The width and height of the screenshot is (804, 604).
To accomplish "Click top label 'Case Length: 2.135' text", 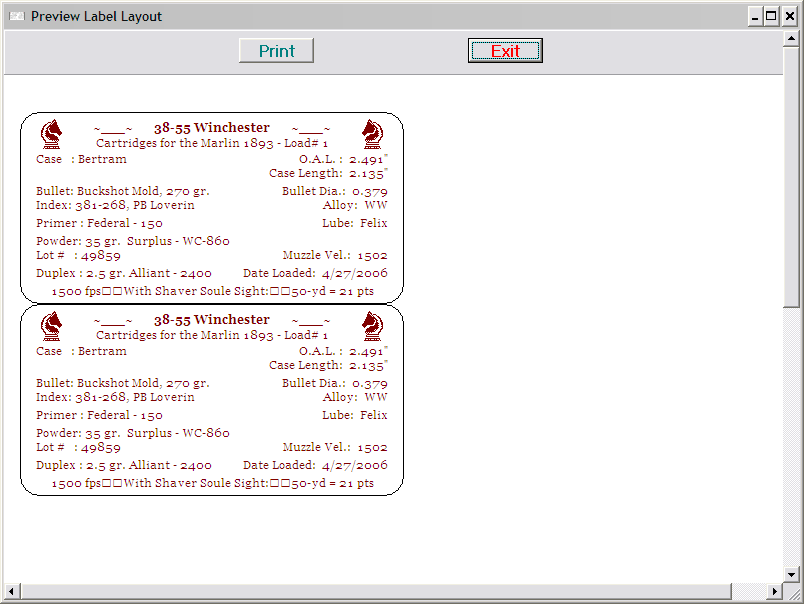I will tap(328, 173).
